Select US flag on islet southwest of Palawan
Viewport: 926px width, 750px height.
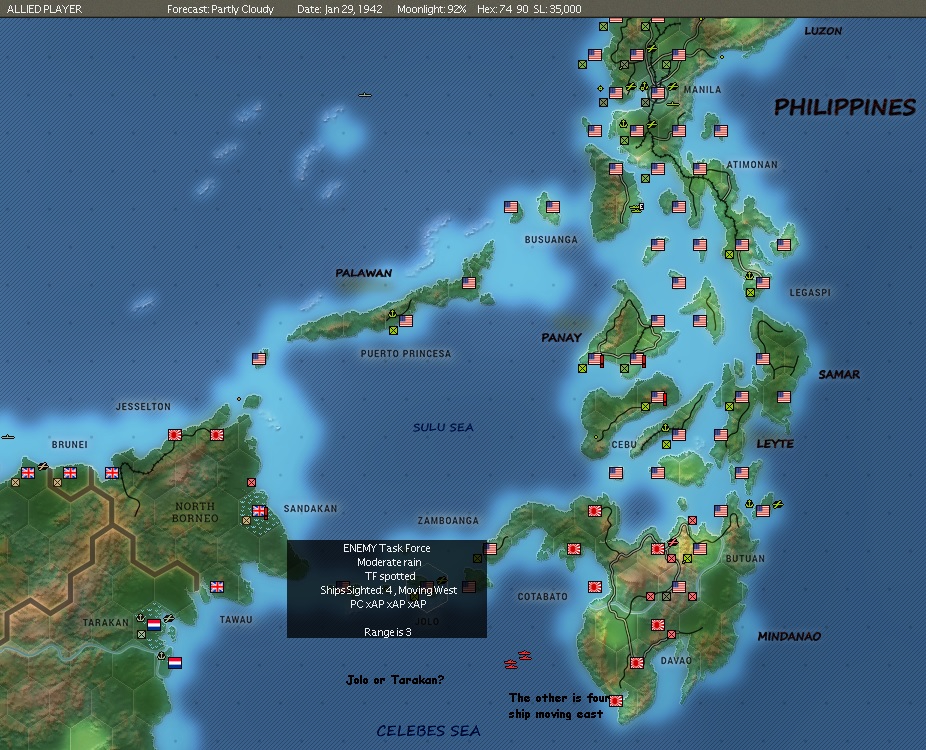coord(259,358)
